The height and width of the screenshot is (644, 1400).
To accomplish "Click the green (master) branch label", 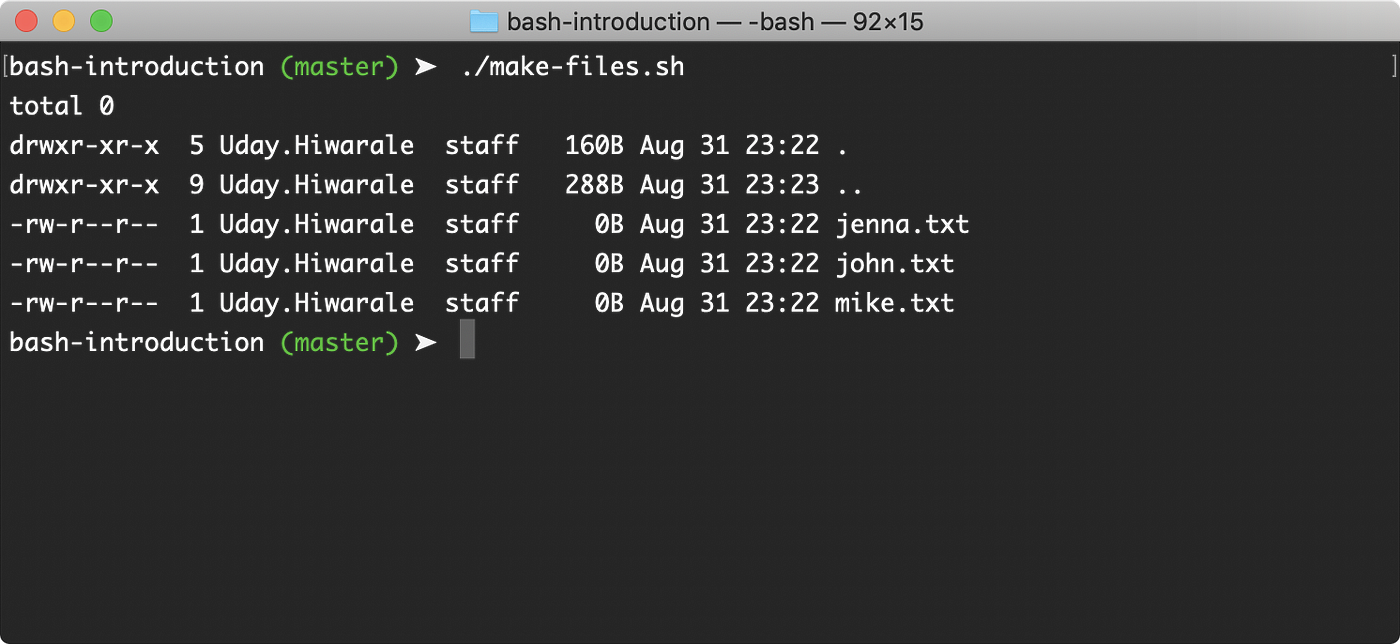I will click(x=338, y=66).
